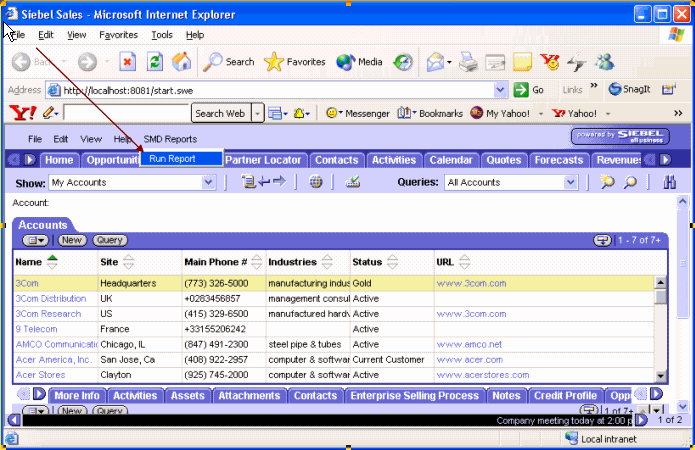
Task: Toggle sort on Status column
Action: click(x=393, y=262)
